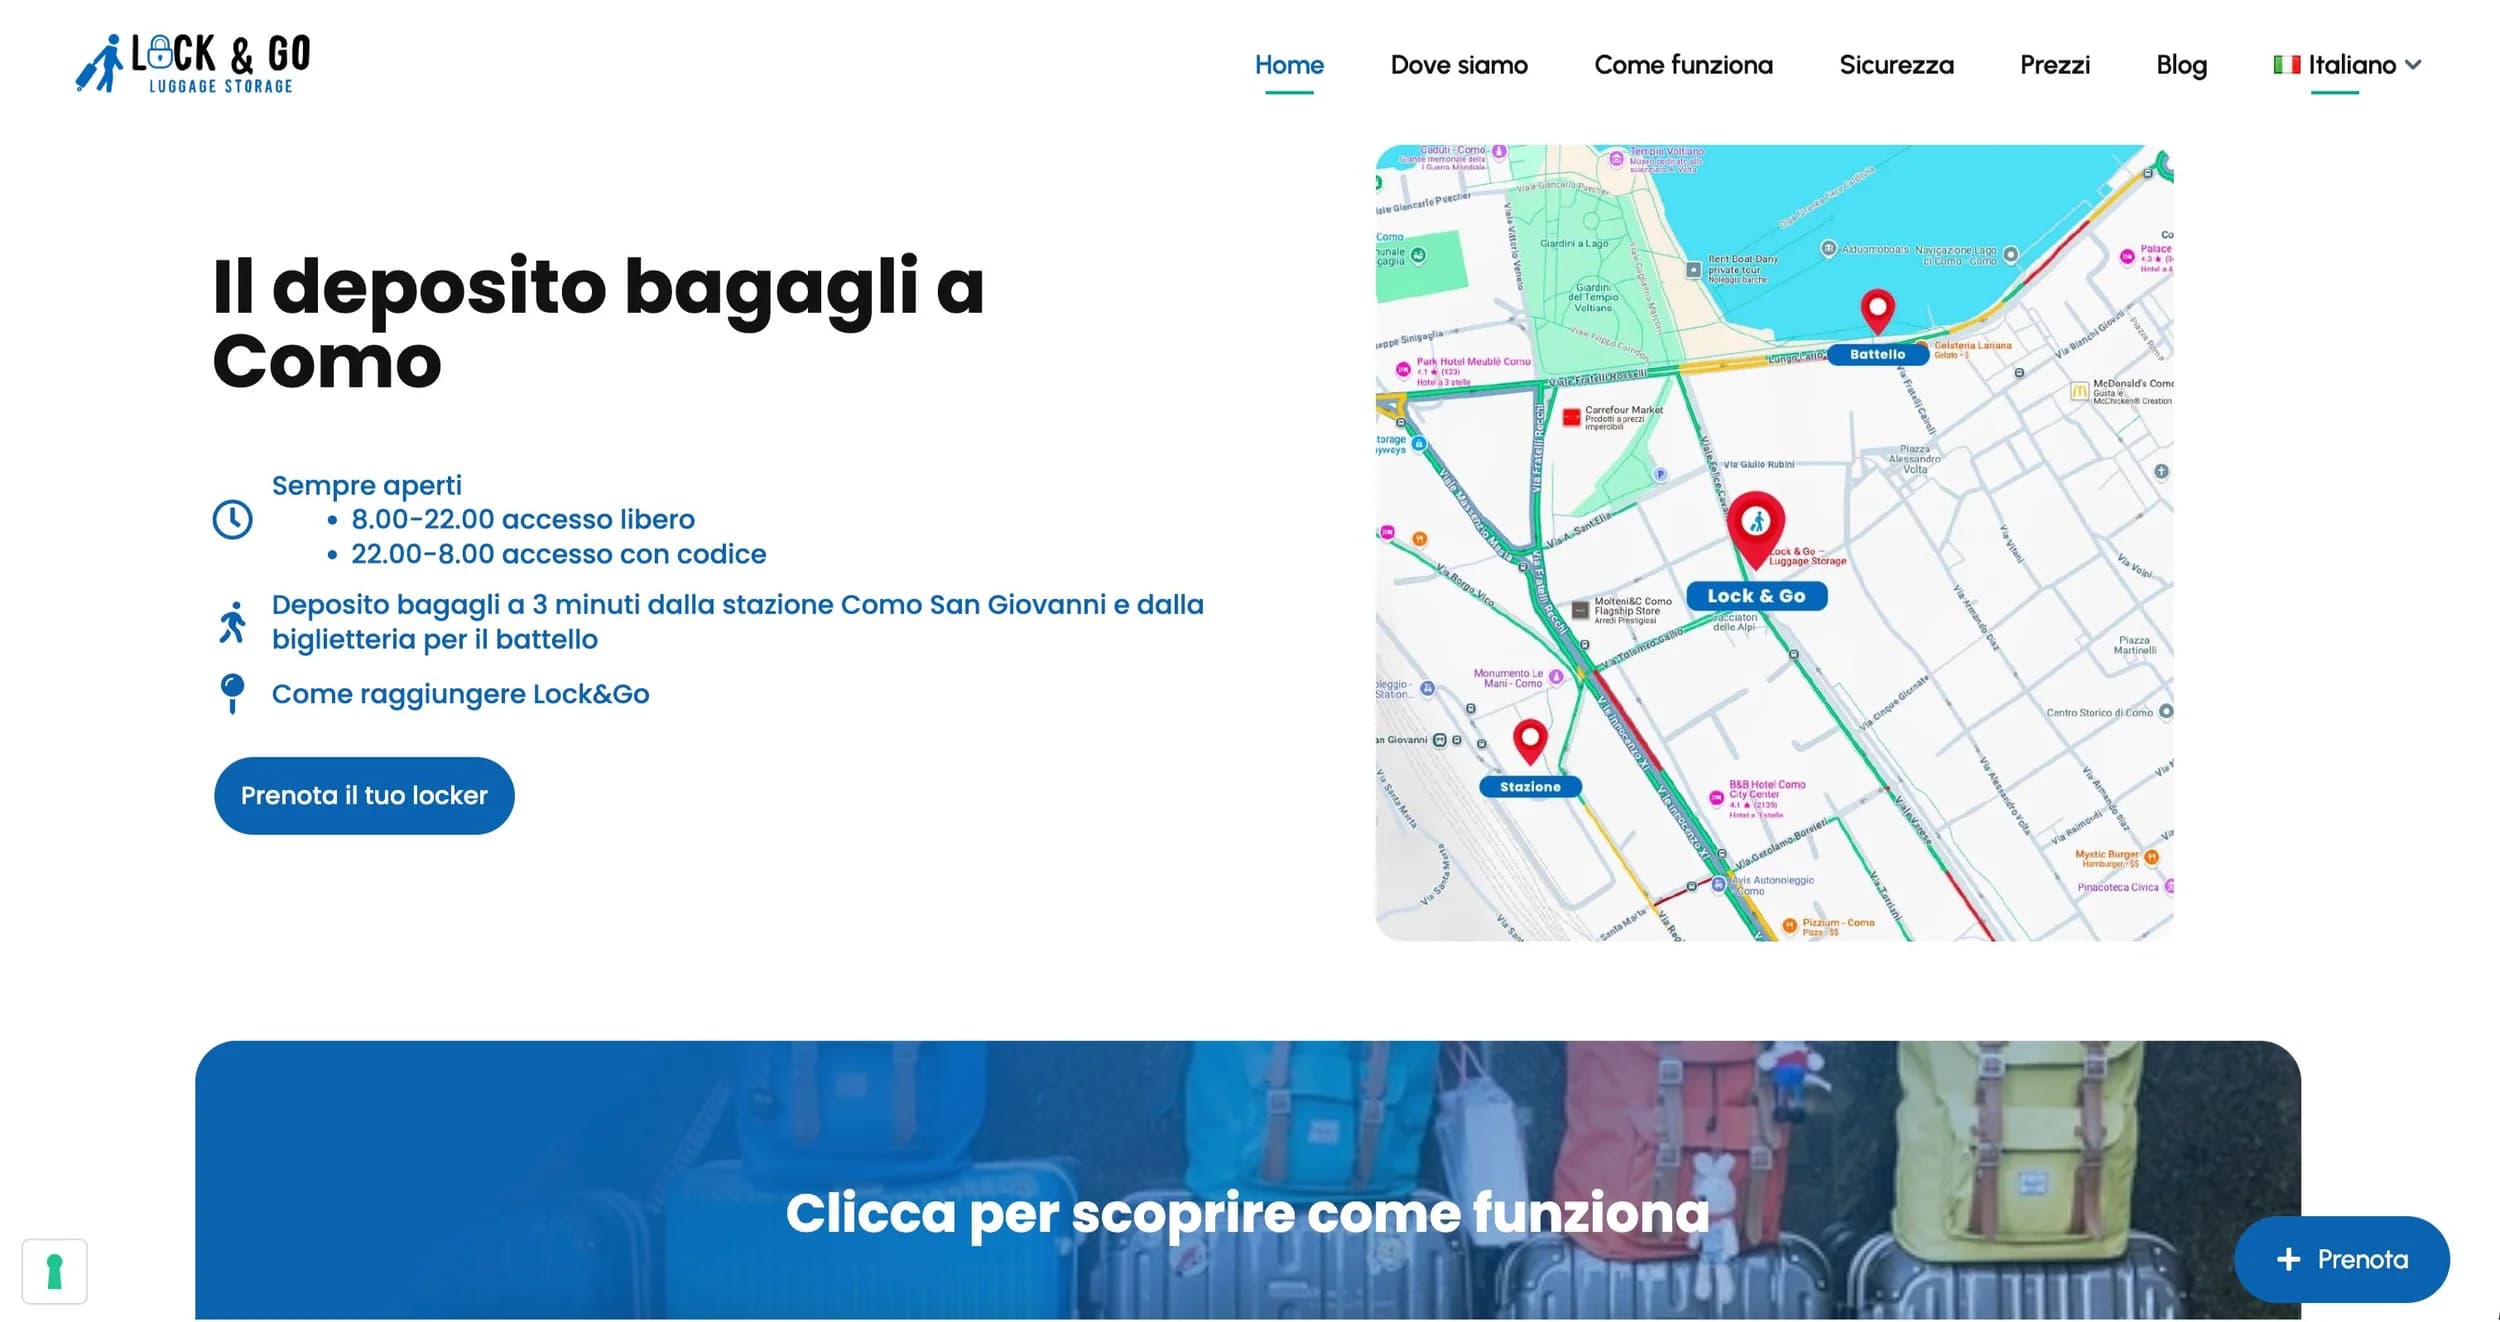The width and height of the screenshot is (2500, 1322).
Task: Click the clock icon beside Sempre aperti
Action: (232, 519)
